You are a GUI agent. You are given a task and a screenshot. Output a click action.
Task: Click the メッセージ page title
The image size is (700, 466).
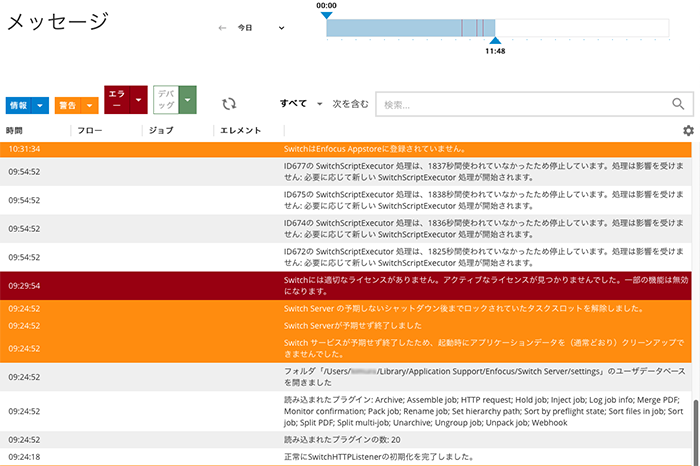coord(58,21)
